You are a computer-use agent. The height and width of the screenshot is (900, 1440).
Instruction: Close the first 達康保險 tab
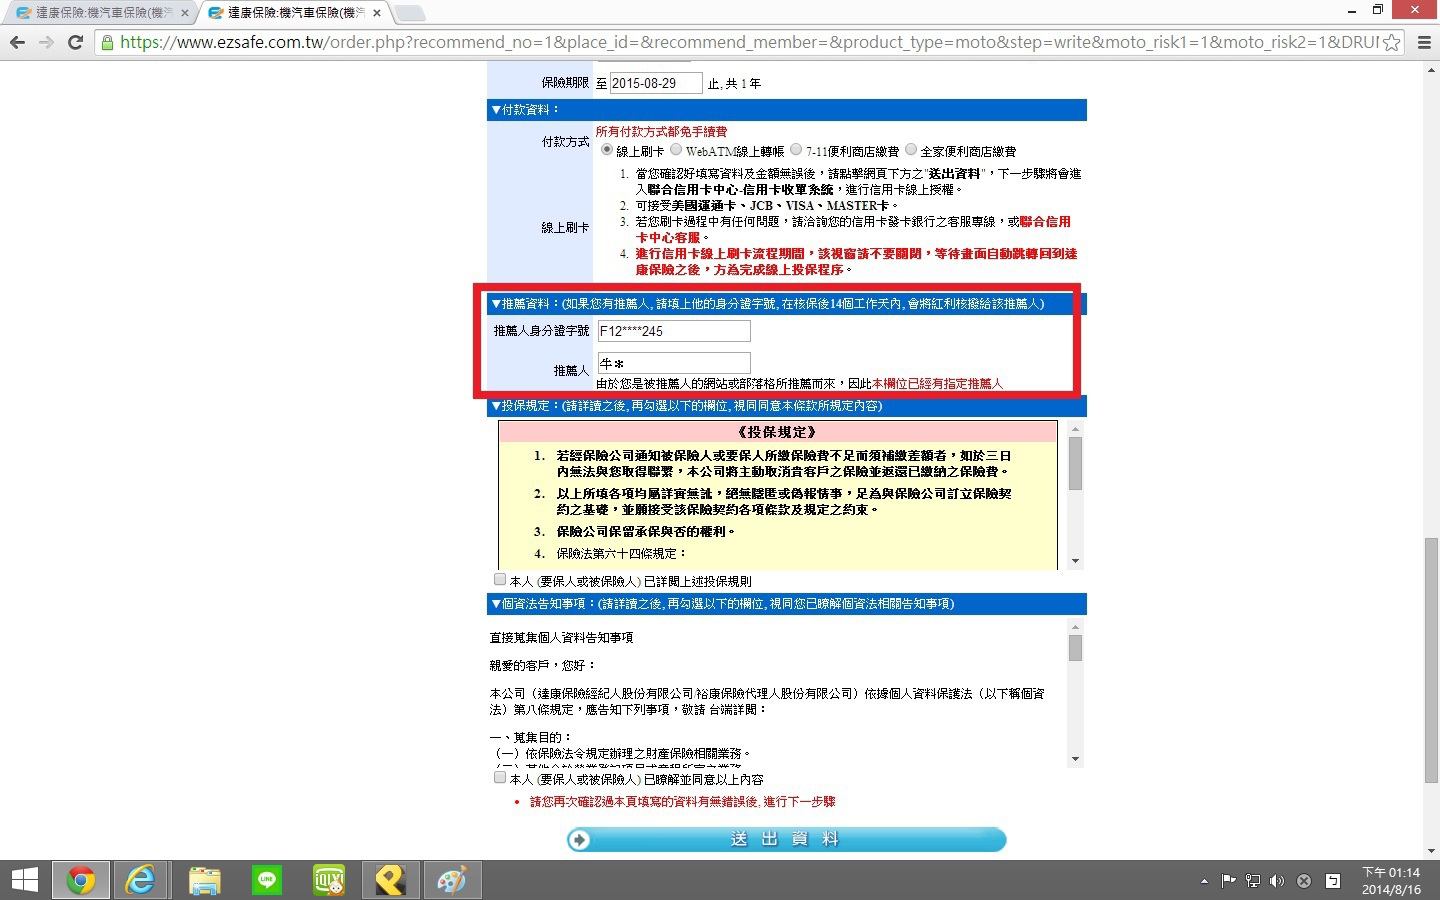185,13
